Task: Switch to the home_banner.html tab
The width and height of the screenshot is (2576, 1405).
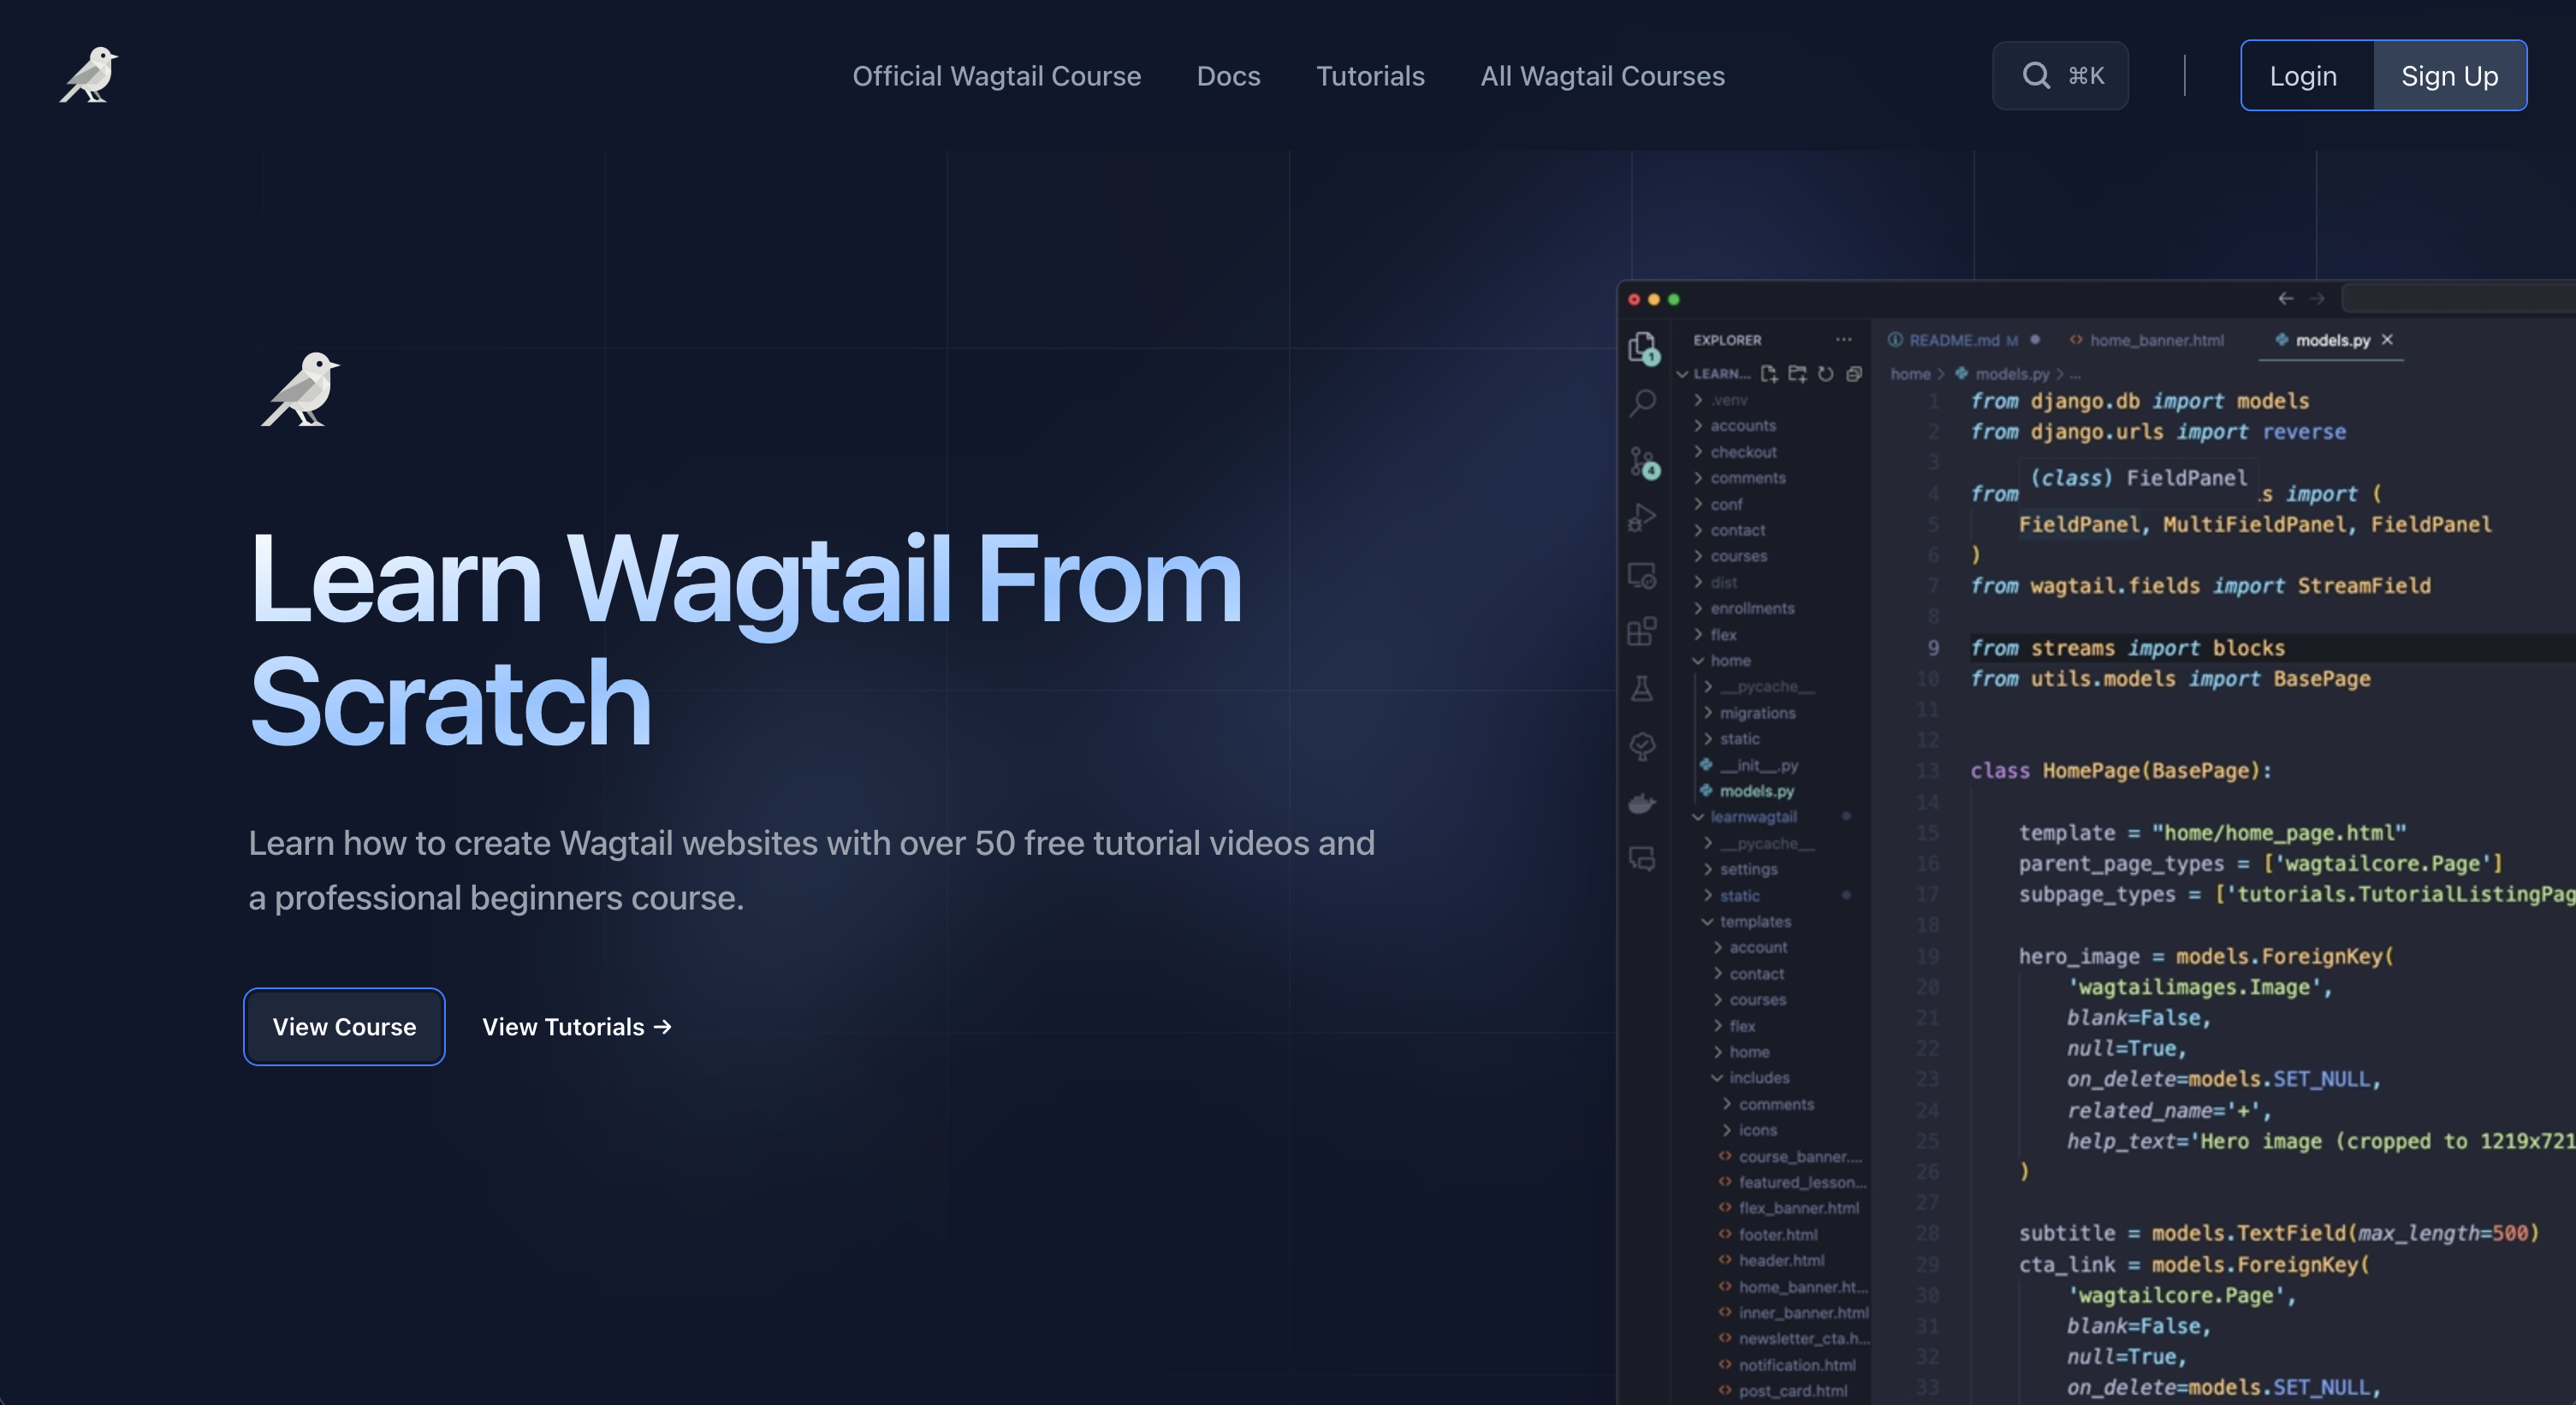Action: click(x=2147, y=340)
